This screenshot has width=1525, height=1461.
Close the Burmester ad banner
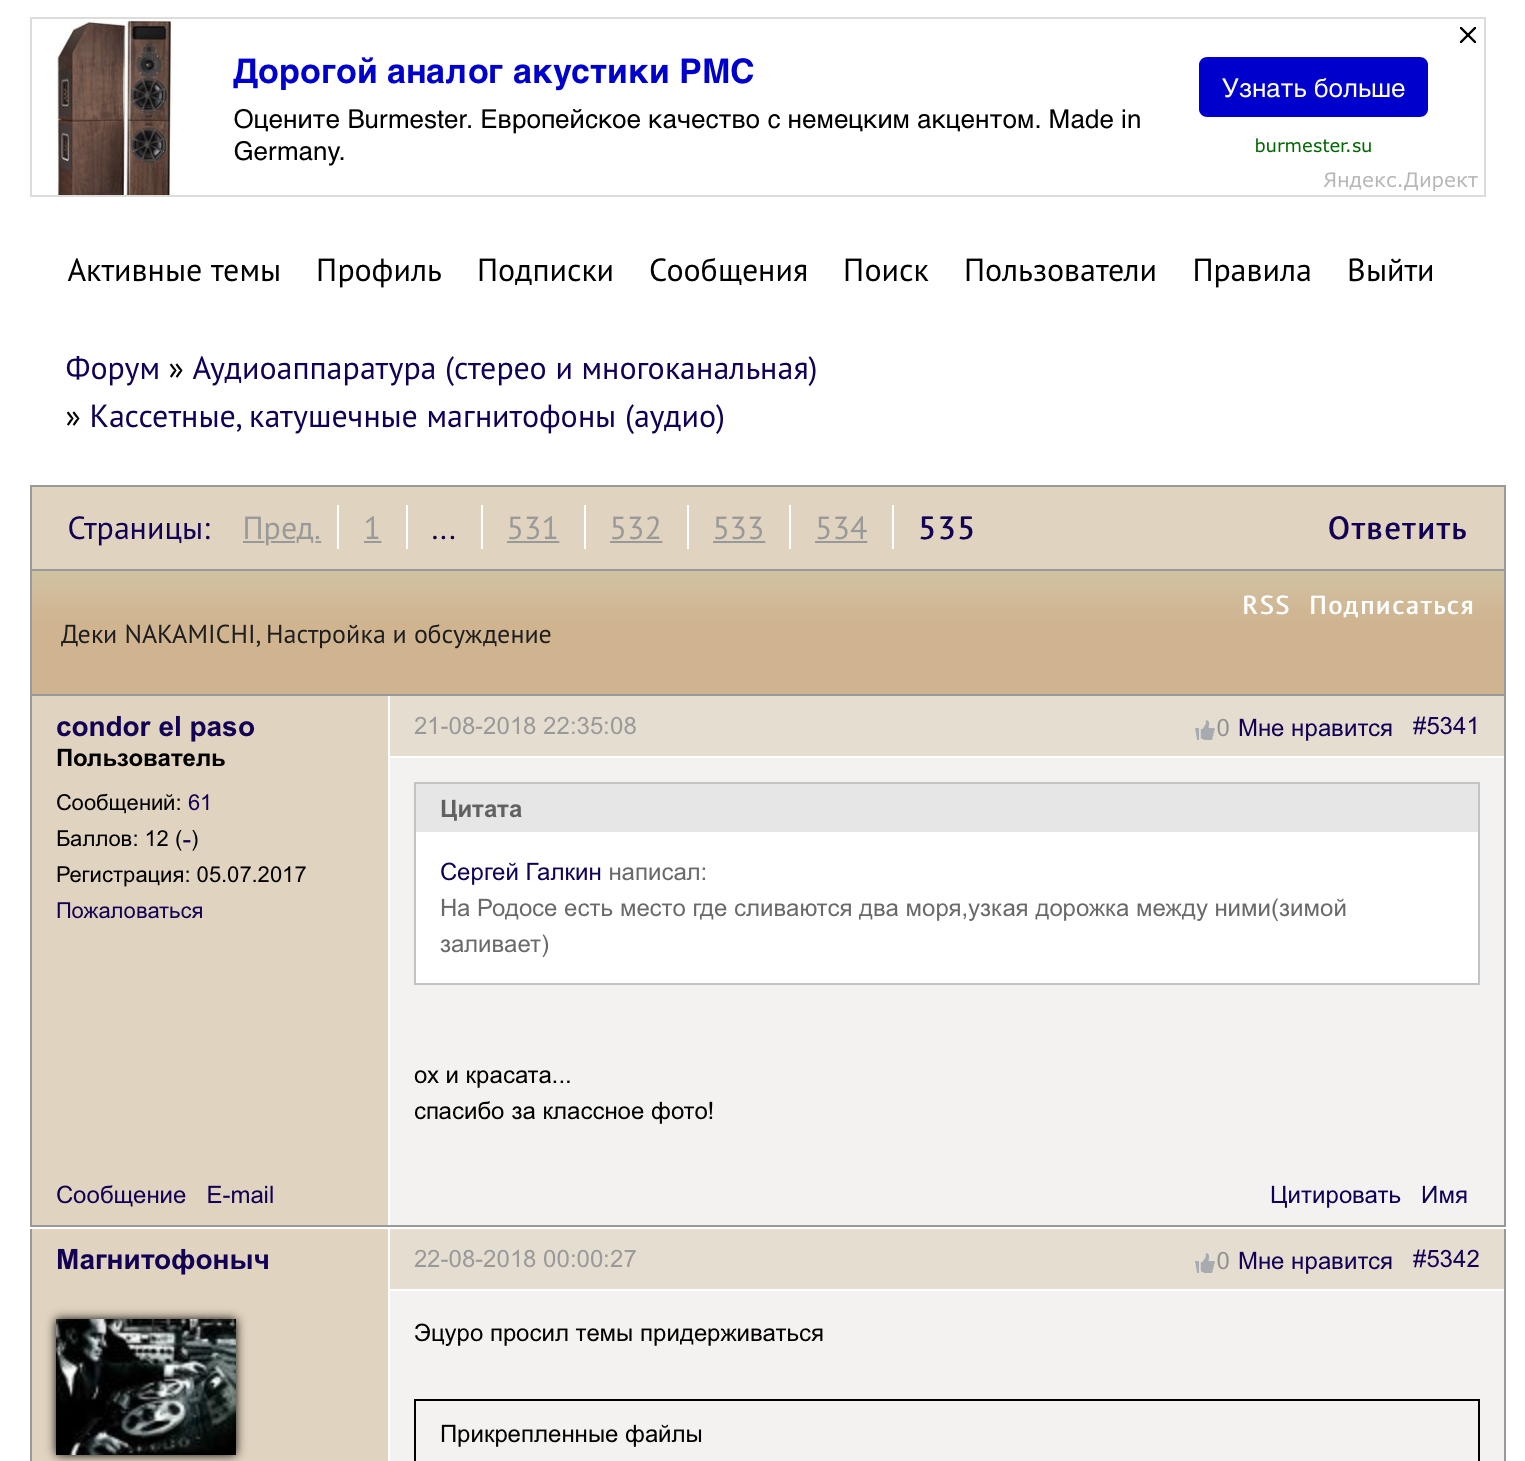(1467, 35)
